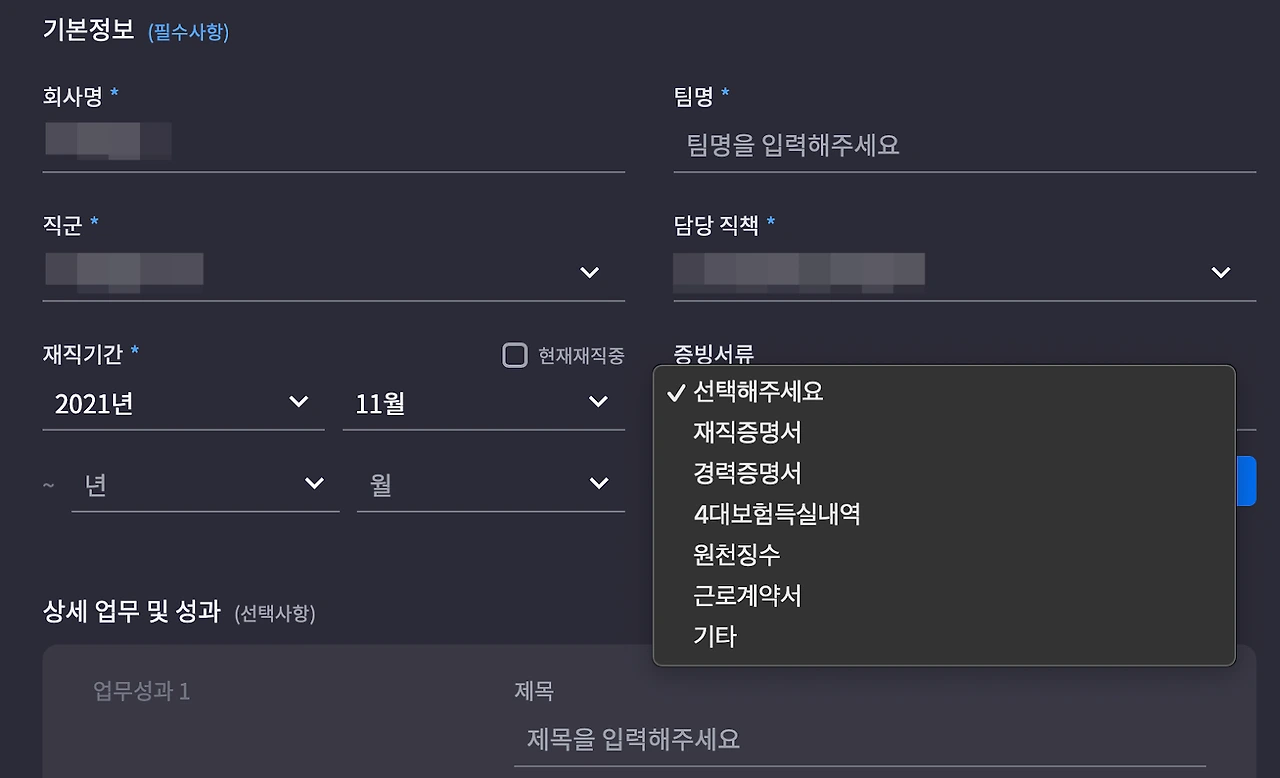The width and height of the screenshot is (1280, 778).
Task: Select 재직증명서 from the 증빙서류 list
Action: 745,432
